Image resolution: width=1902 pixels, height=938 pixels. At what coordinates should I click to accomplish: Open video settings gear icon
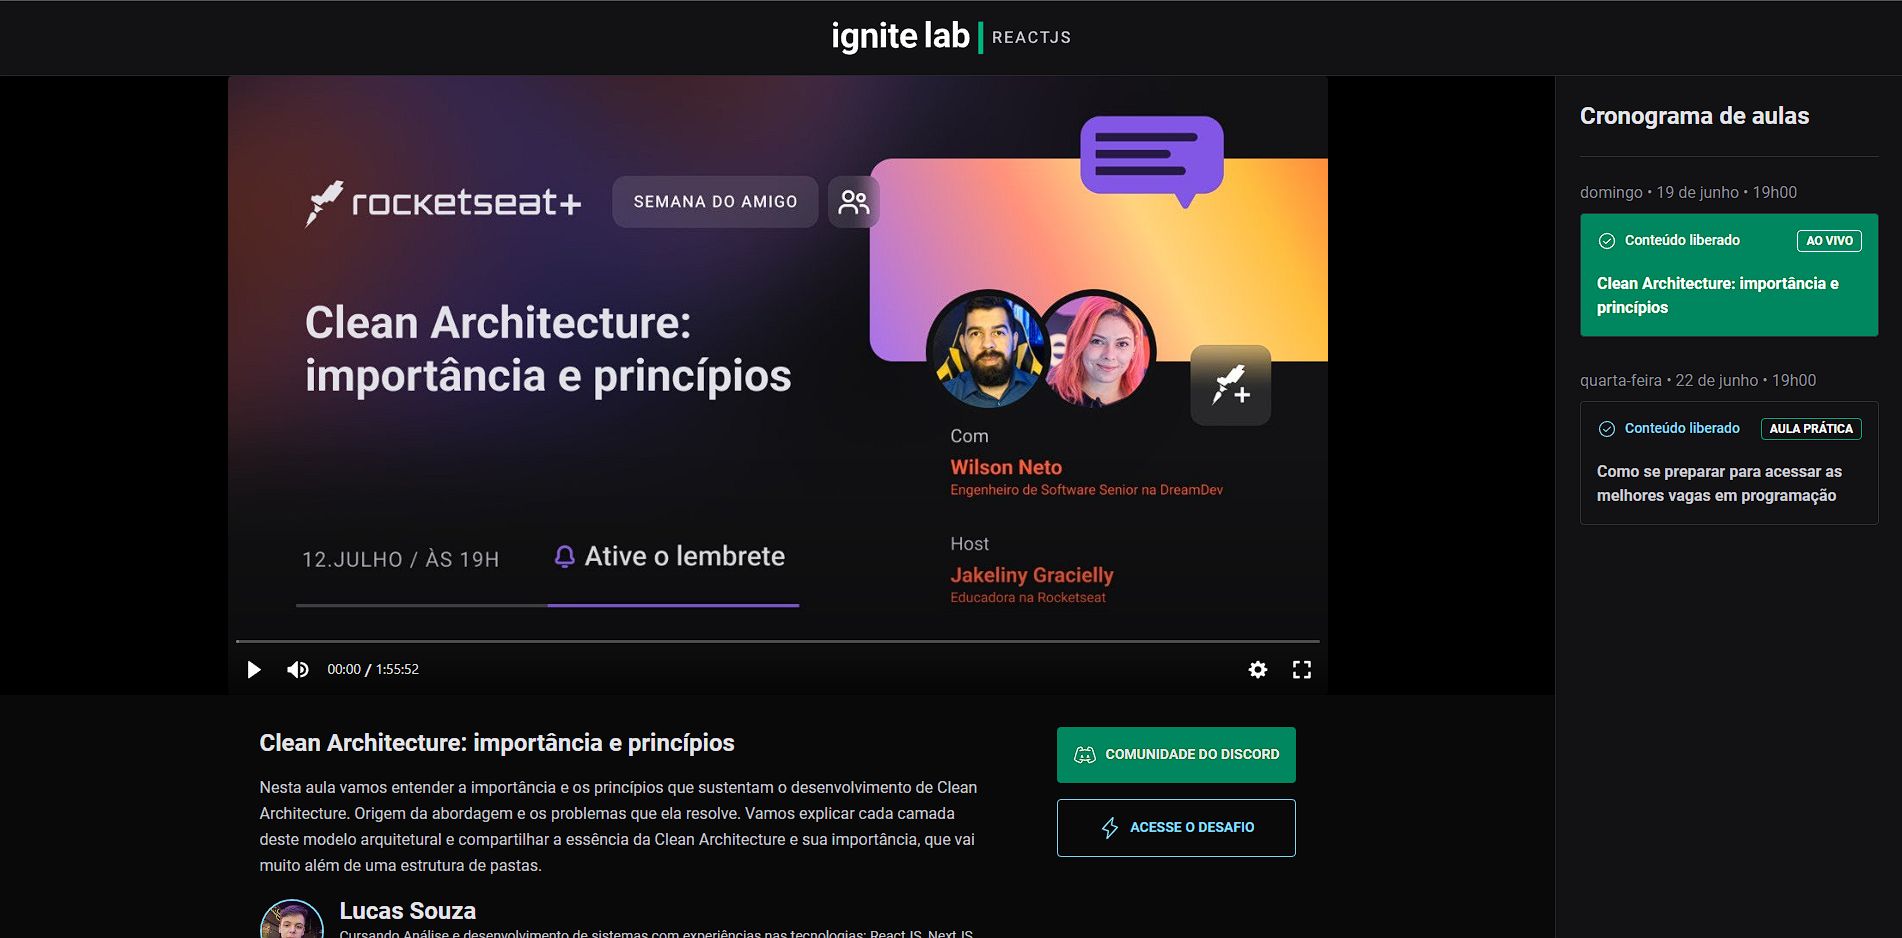pos(1258,670)
